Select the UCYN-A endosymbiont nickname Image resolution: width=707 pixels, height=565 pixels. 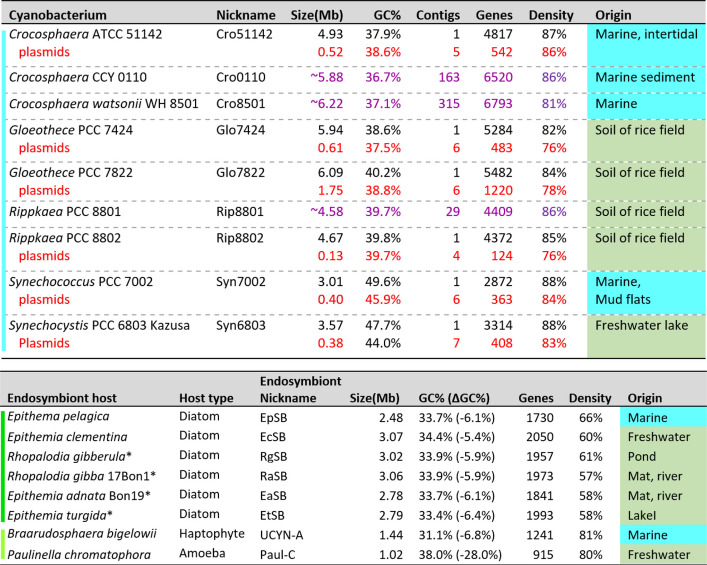pos(281,536)
